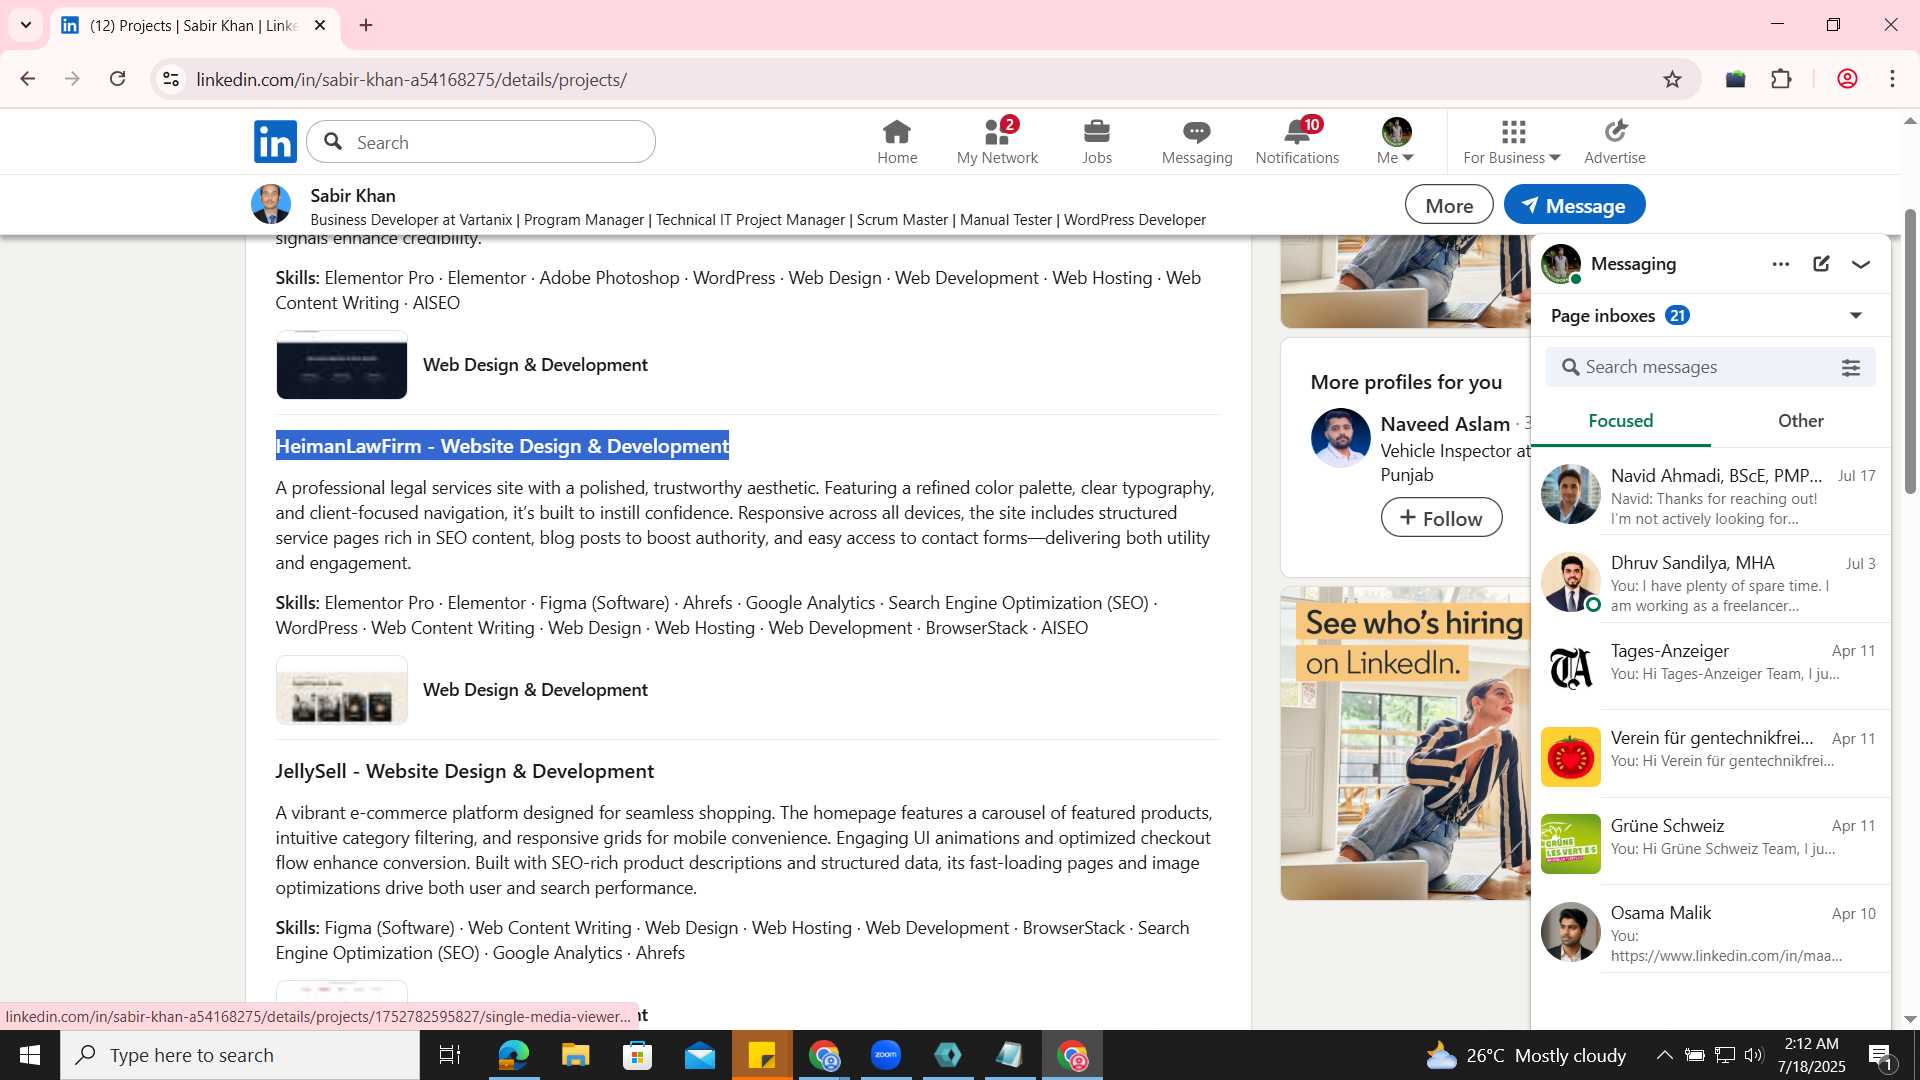Image resolution: width=1920 pixels, height=1080 pixels.
Task: Open Messaging from the navigation bar
Action: coord(1197,142)
